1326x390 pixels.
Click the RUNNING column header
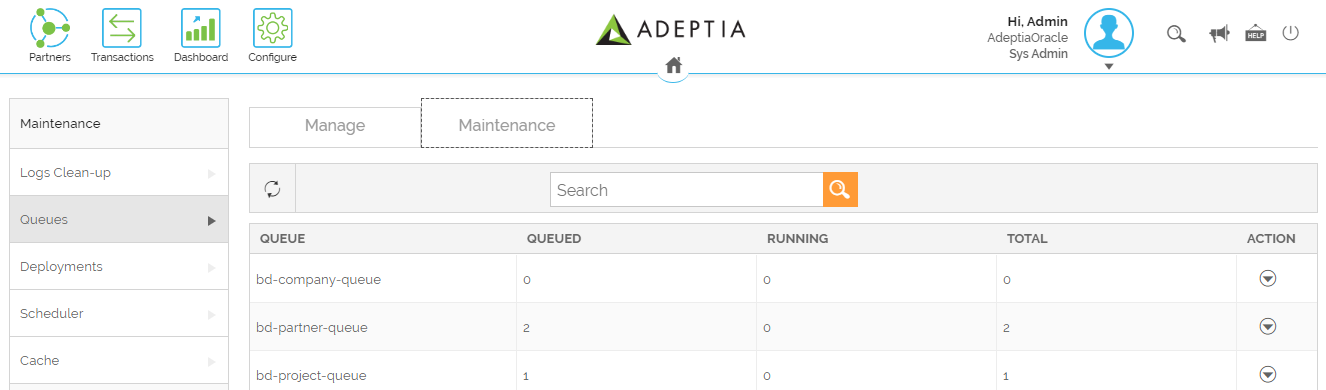[797, 239]
